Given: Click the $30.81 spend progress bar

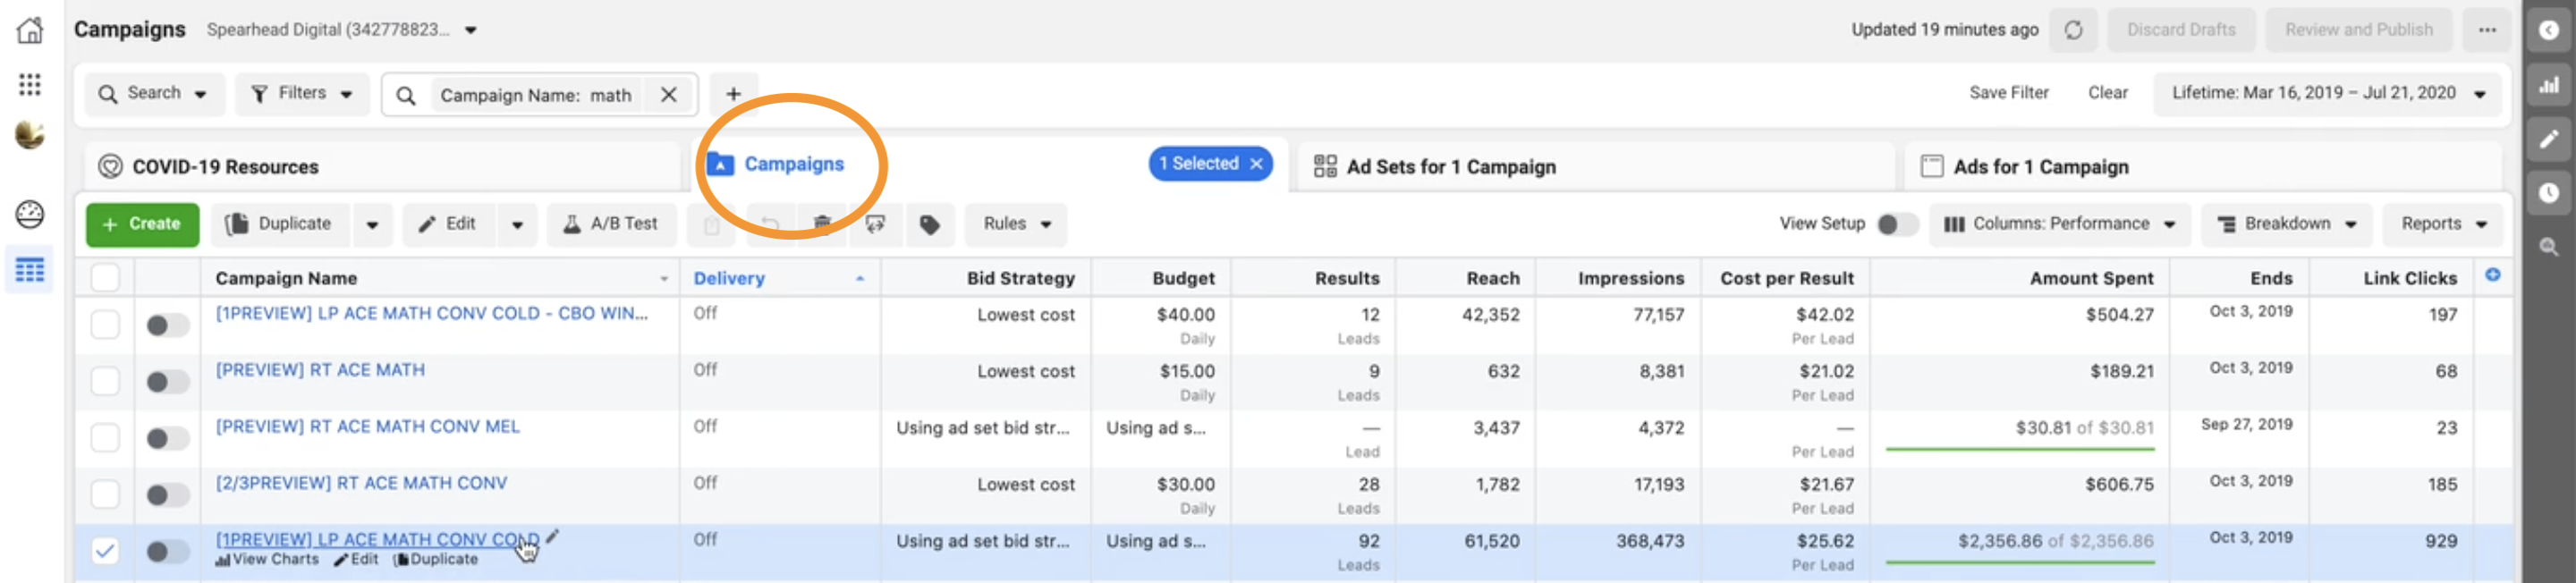Looking at the screenshot, I should click(2020, 450).
